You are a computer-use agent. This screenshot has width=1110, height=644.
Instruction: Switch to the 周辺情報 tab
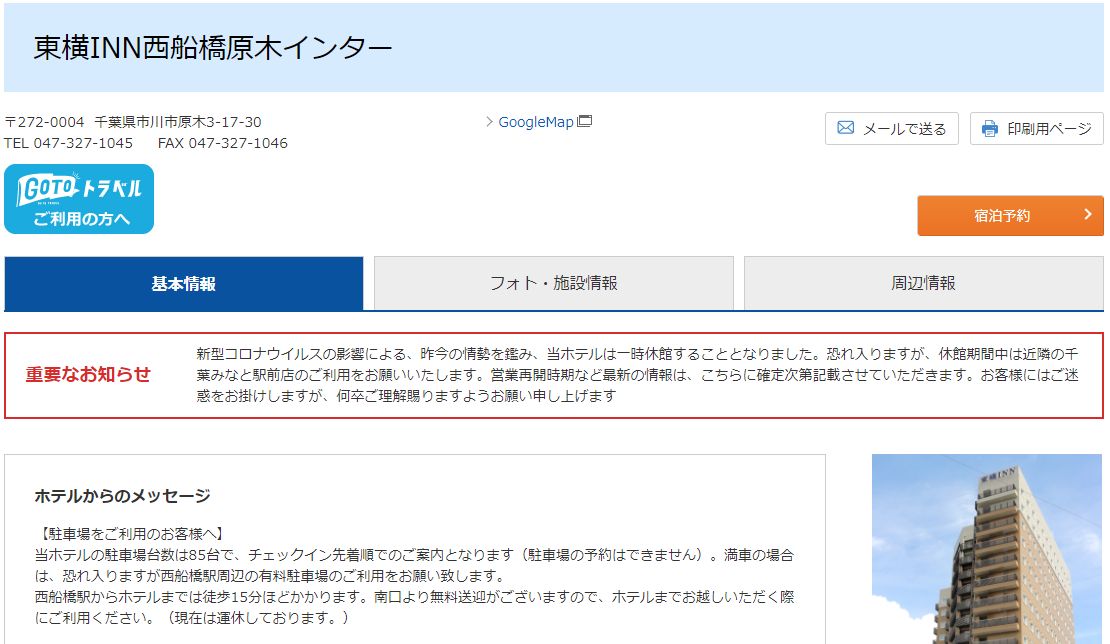tap(923, 283)
